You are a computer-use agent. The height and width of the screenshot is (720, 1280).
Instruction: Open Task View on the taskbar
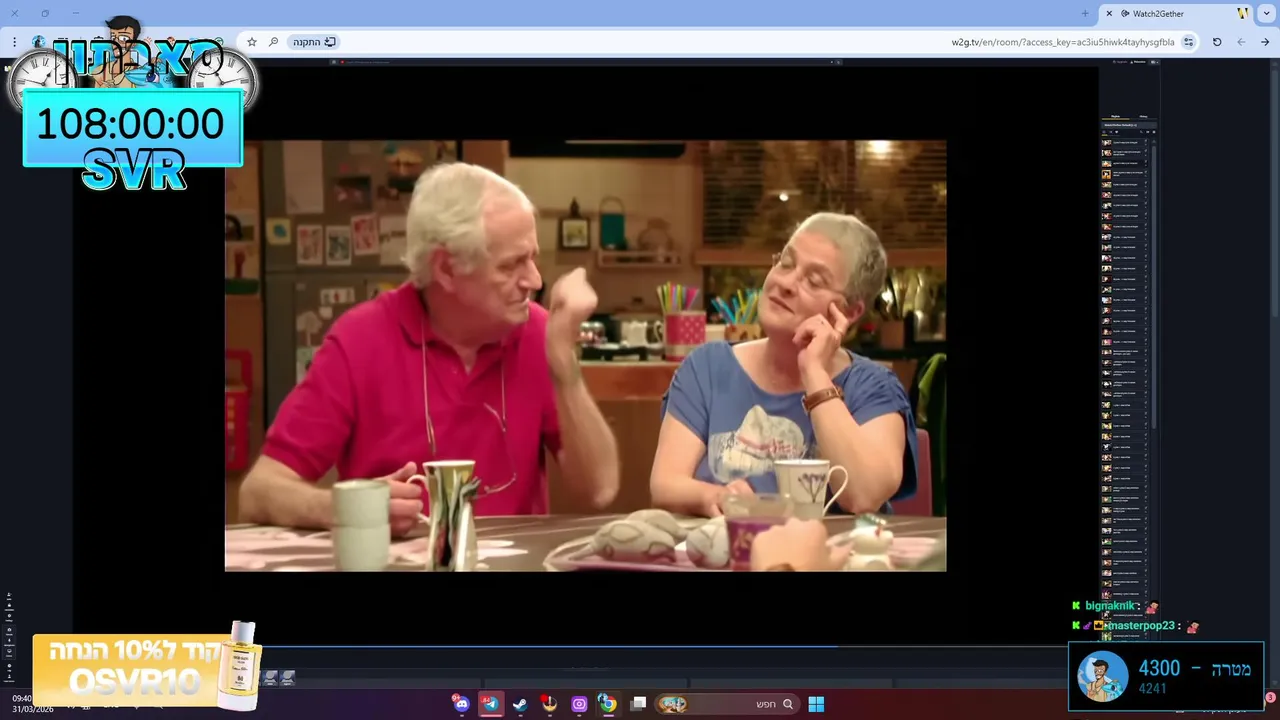[x=638, y=704]
